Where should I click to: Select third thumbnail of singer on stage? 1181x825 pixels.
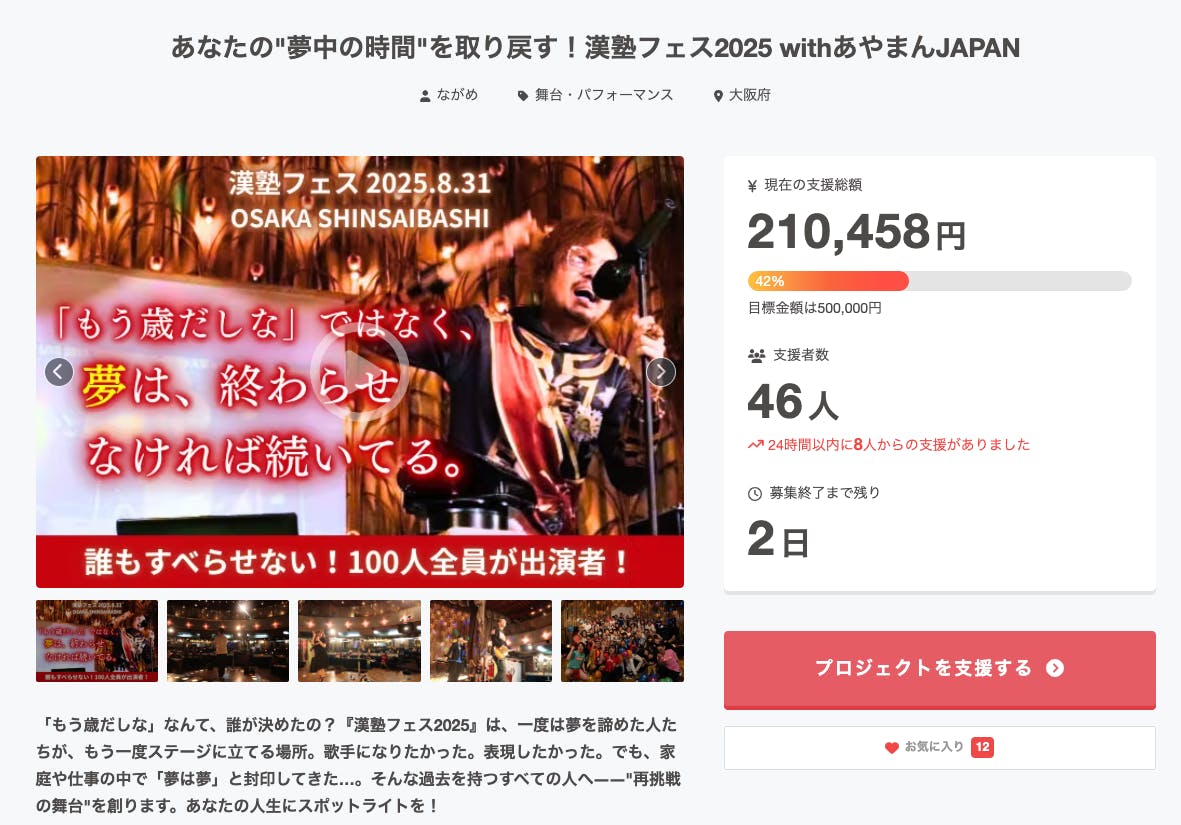tap(359, 641)
